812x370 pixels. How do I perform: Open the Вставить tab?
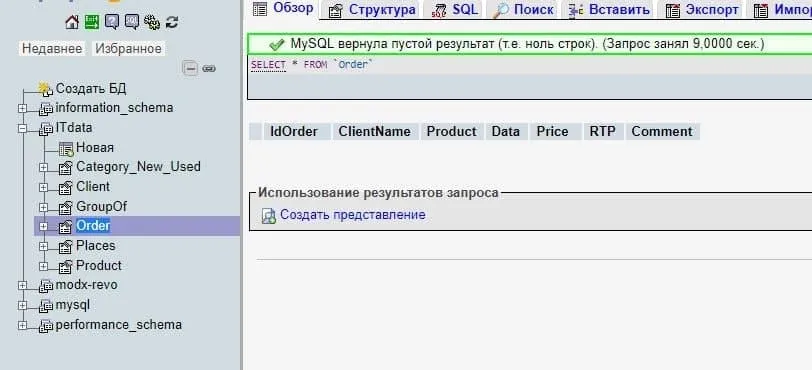click(x=608, y=9)
